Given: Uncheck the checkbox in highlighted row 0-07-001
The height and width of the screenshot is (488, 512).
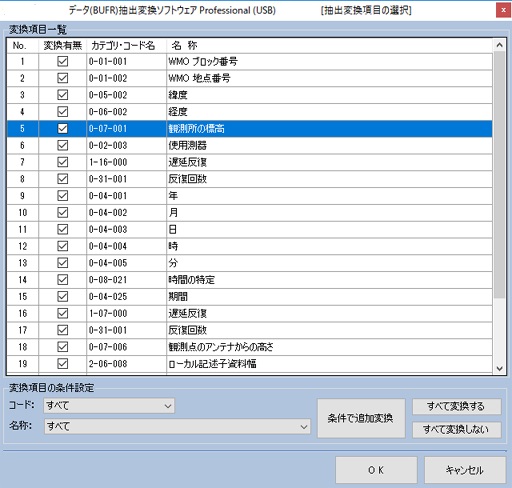Looking at the screenshot, I should [x=63, y=129].
